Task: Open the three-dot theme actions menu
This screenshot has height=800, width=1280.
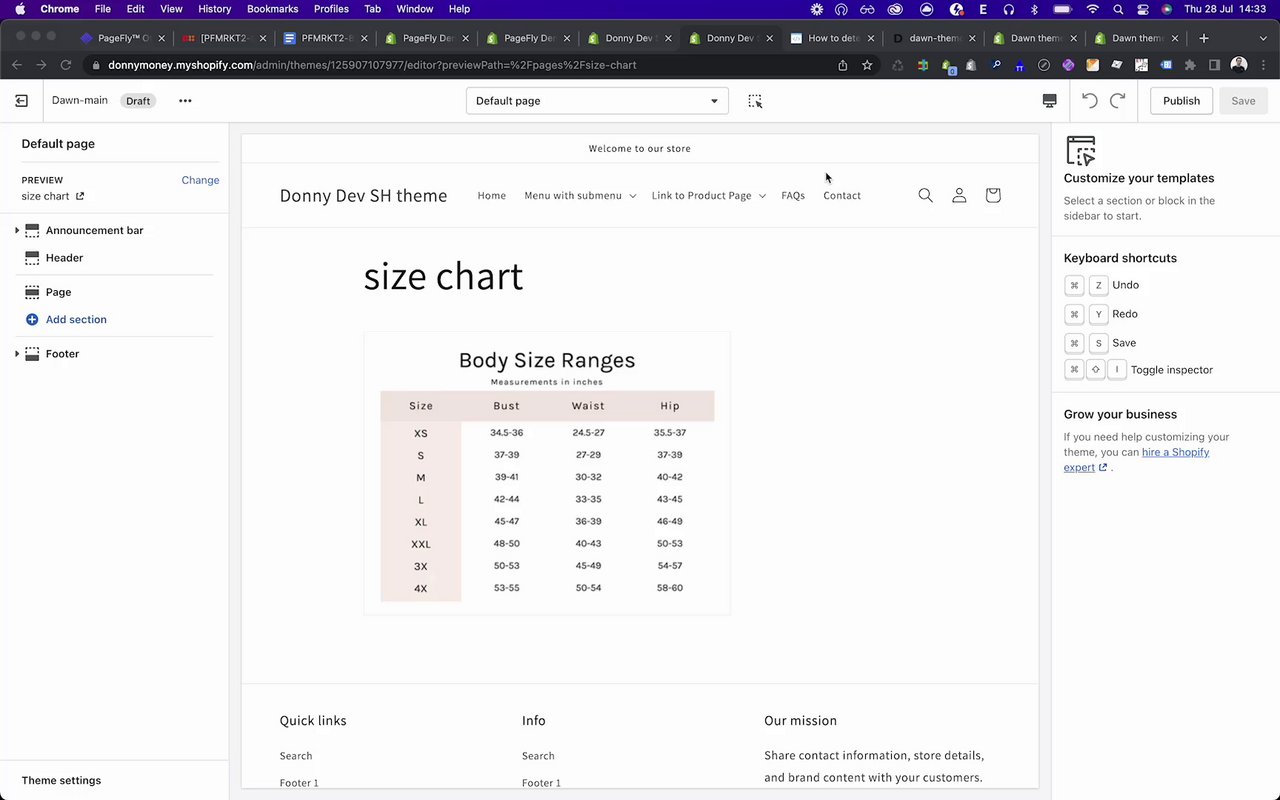Action: coord(185,101)
